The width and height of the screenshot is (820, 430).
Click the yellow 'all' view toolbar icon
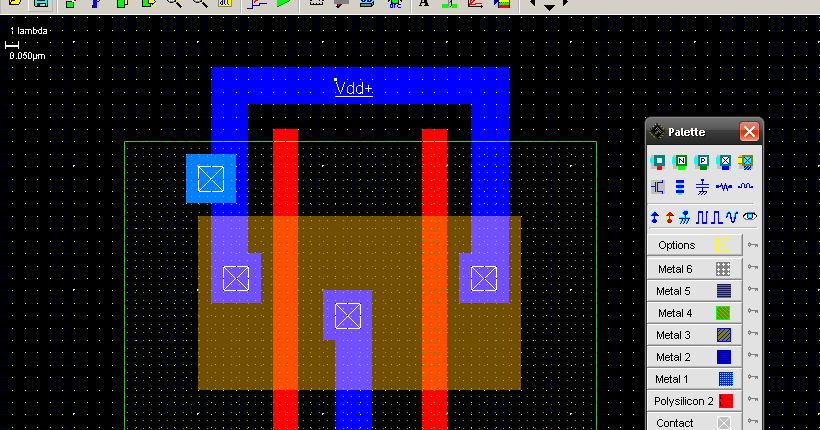(225, 3)
